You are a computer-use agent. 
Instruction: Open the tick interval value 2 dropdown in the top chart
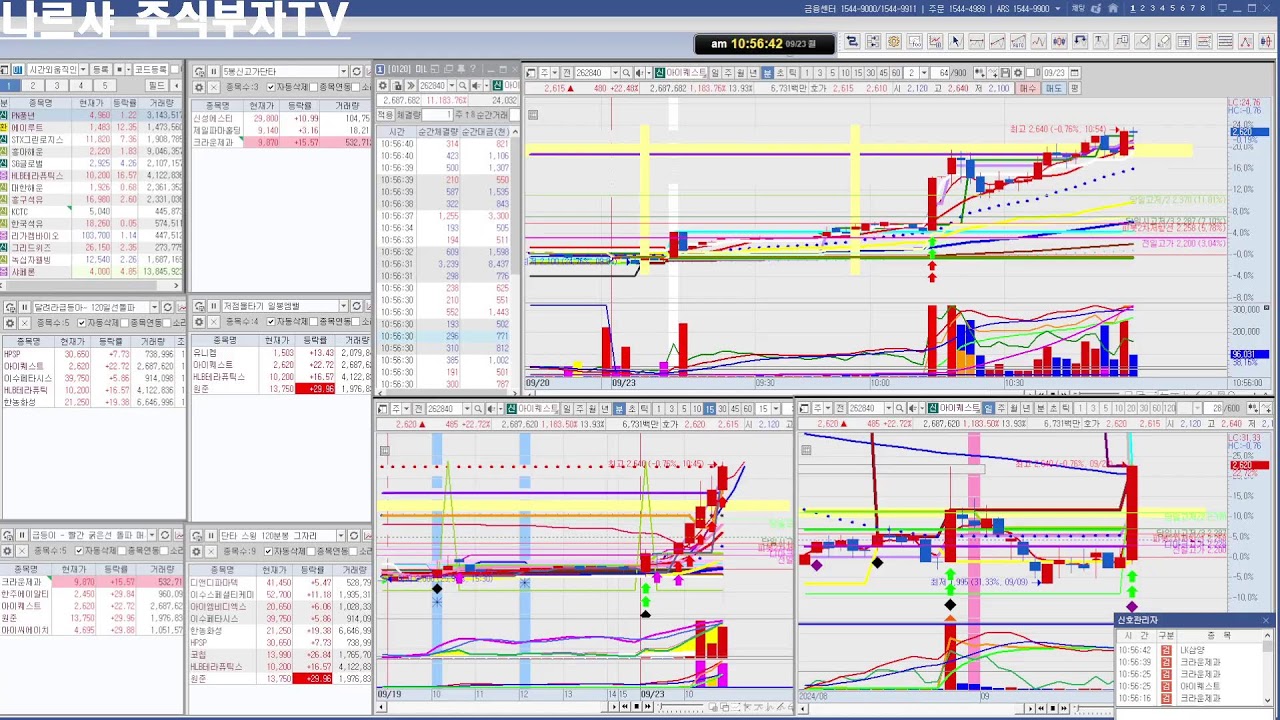(x=924, y=73)
